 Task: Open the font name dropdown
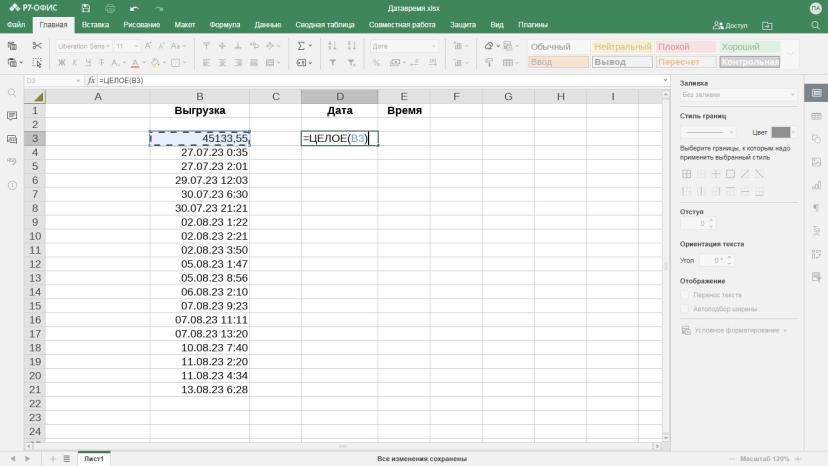(x=83, y=46)
